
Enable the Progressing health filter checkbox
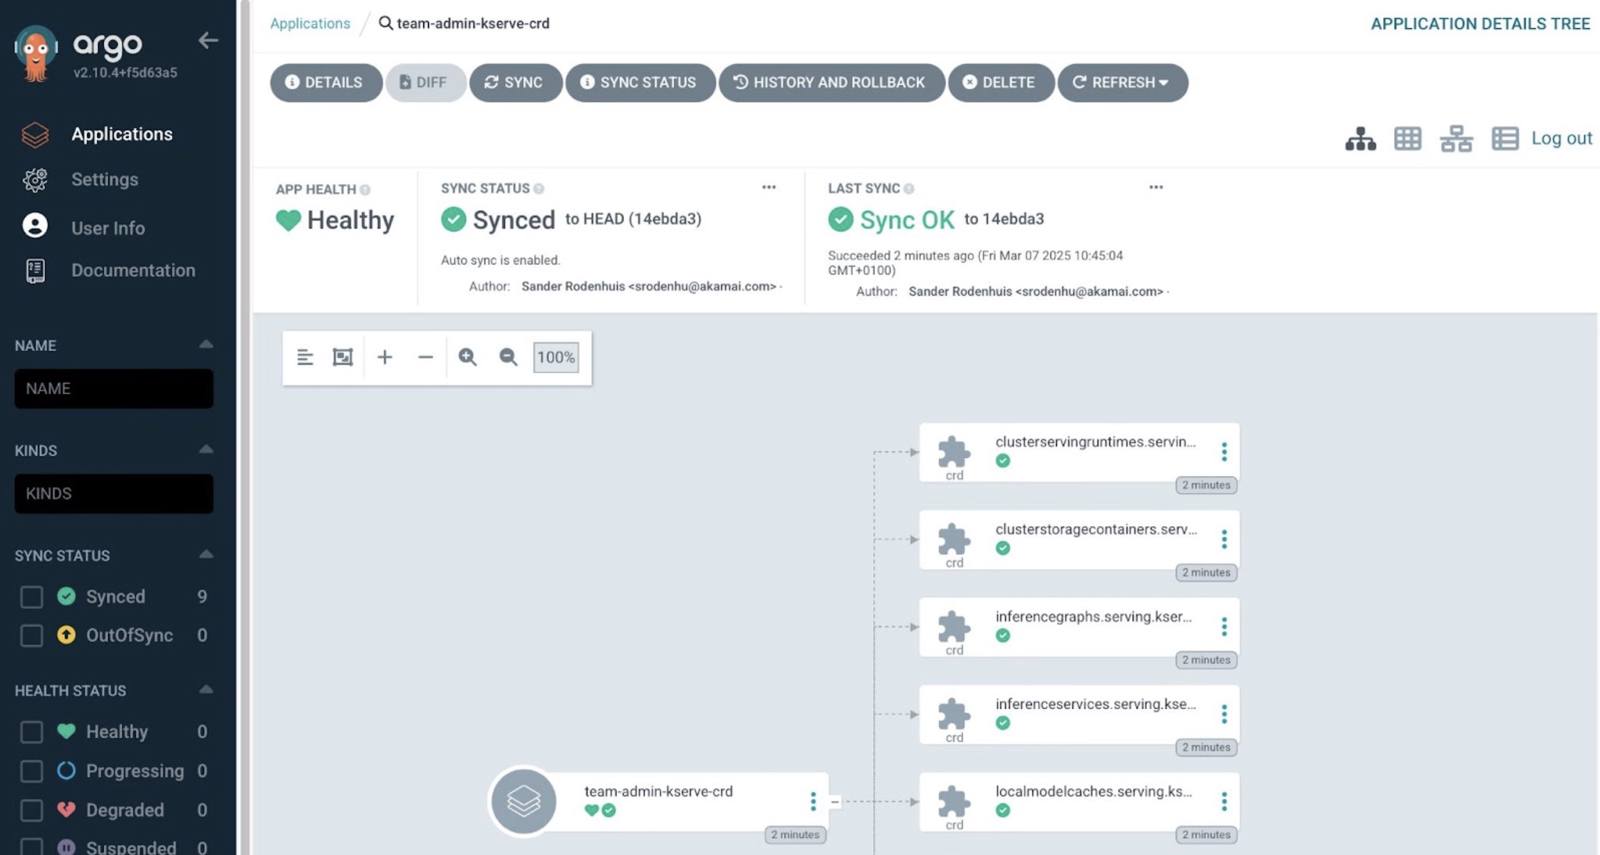[32, 771]
